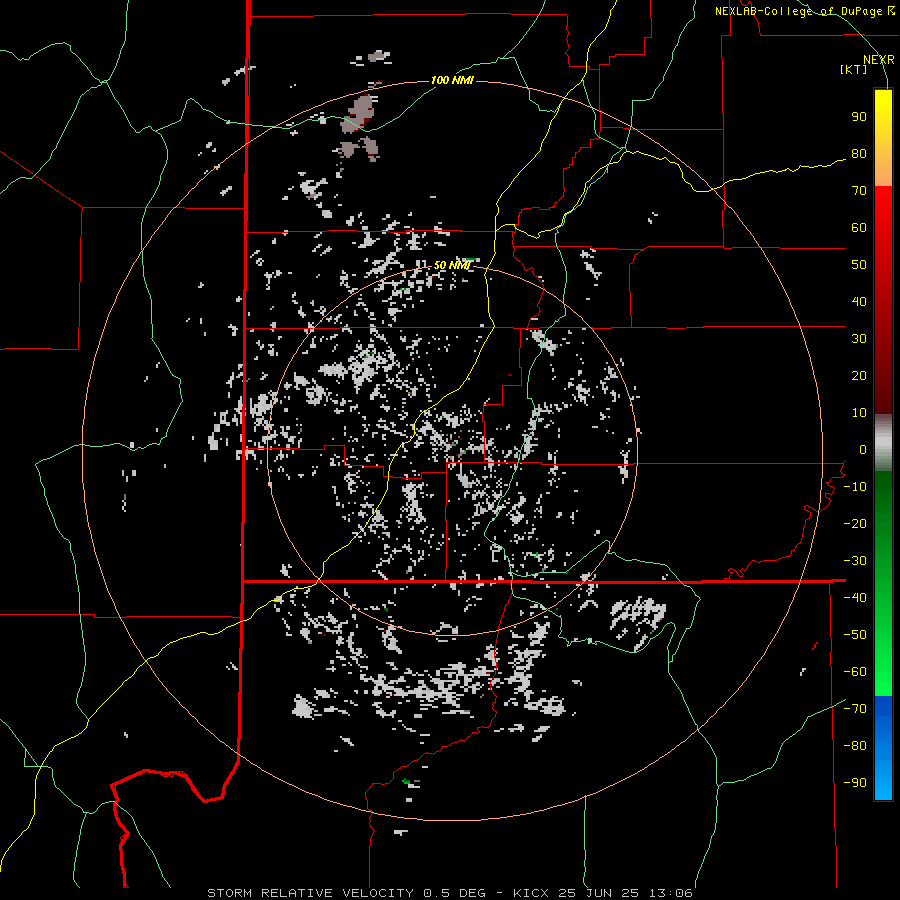Click the 90 value on color scale
Image resolution: width=900 pixels, height=900 pixels.
click(x=859, y=117)
